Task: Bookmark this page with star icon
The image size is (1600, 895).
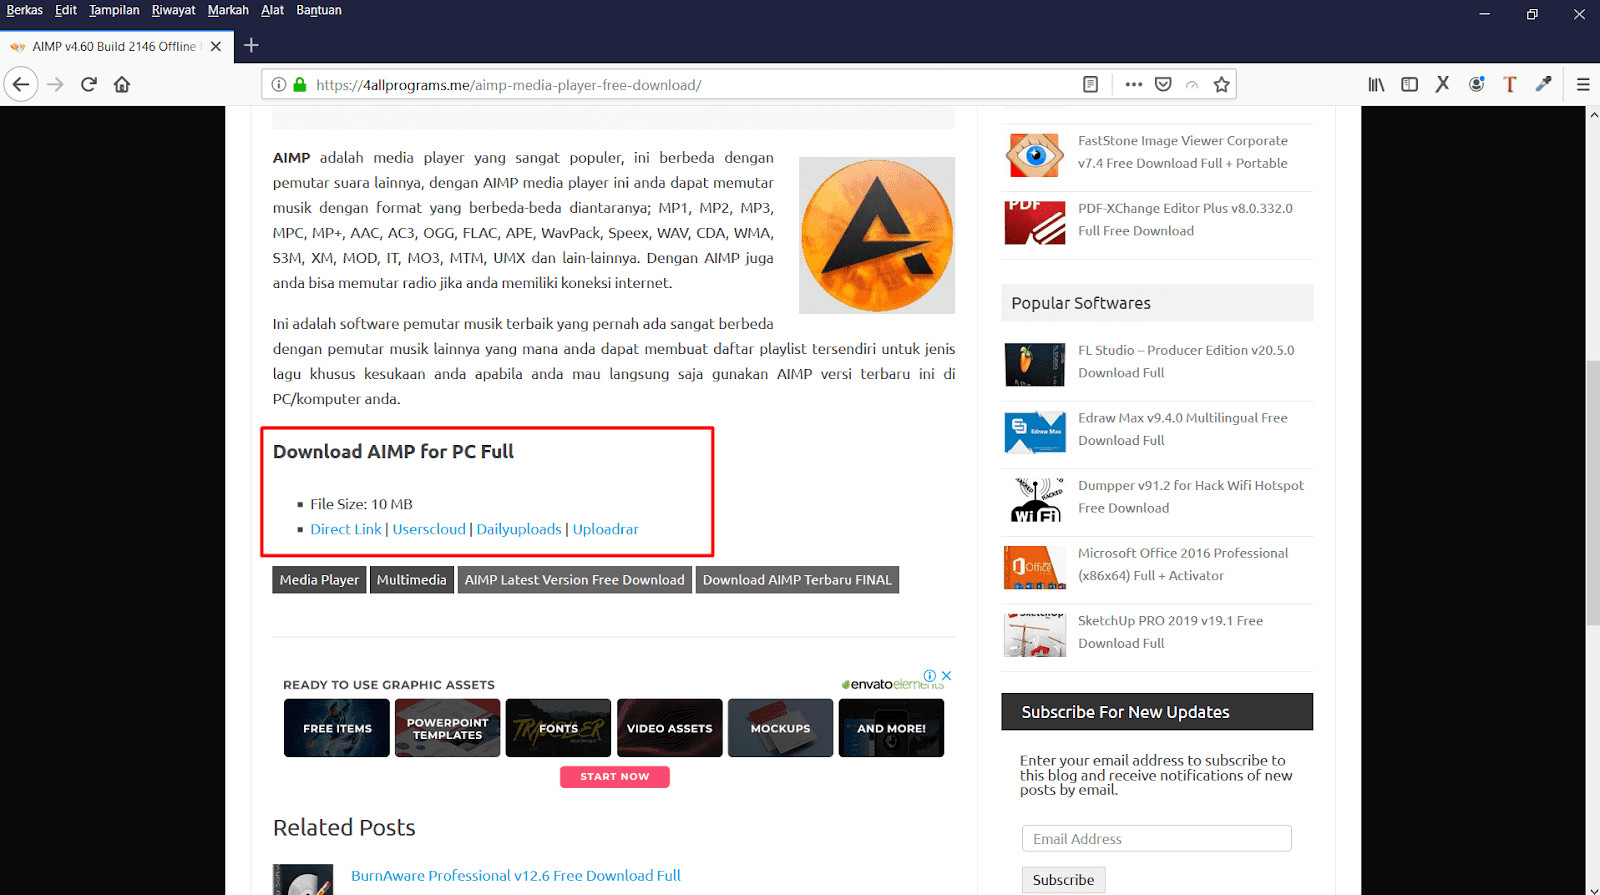Action: [1221, 85]
